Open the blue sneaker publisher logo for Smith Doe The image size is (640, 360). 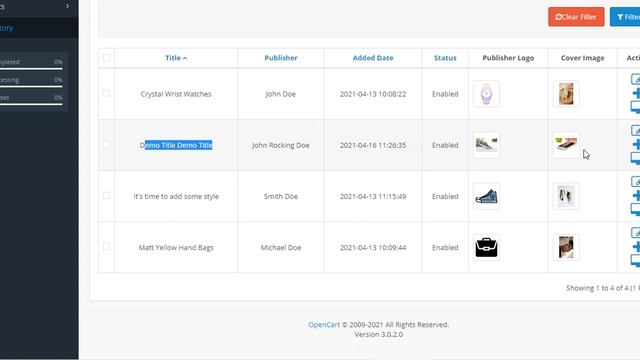[487, 196]
